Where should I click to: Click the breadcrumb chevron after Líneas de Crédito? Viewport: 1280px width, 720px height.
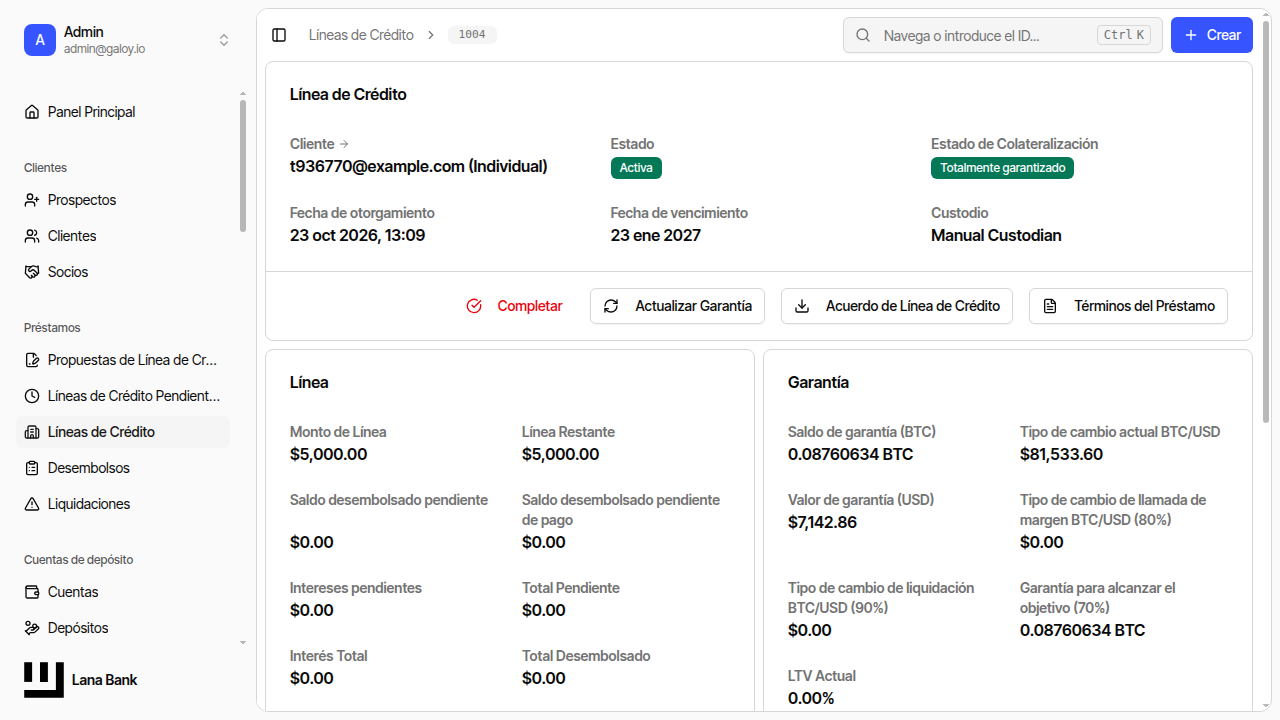coord(431,35)
